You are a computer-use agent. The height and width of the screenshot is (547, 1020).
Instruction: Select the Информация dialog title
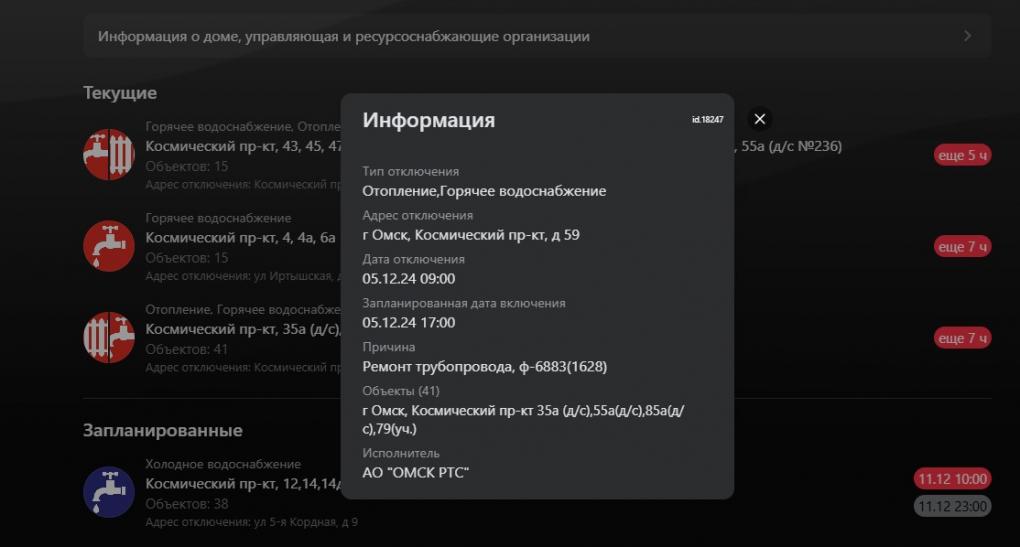pyautogui.click(x=429, y=120)
